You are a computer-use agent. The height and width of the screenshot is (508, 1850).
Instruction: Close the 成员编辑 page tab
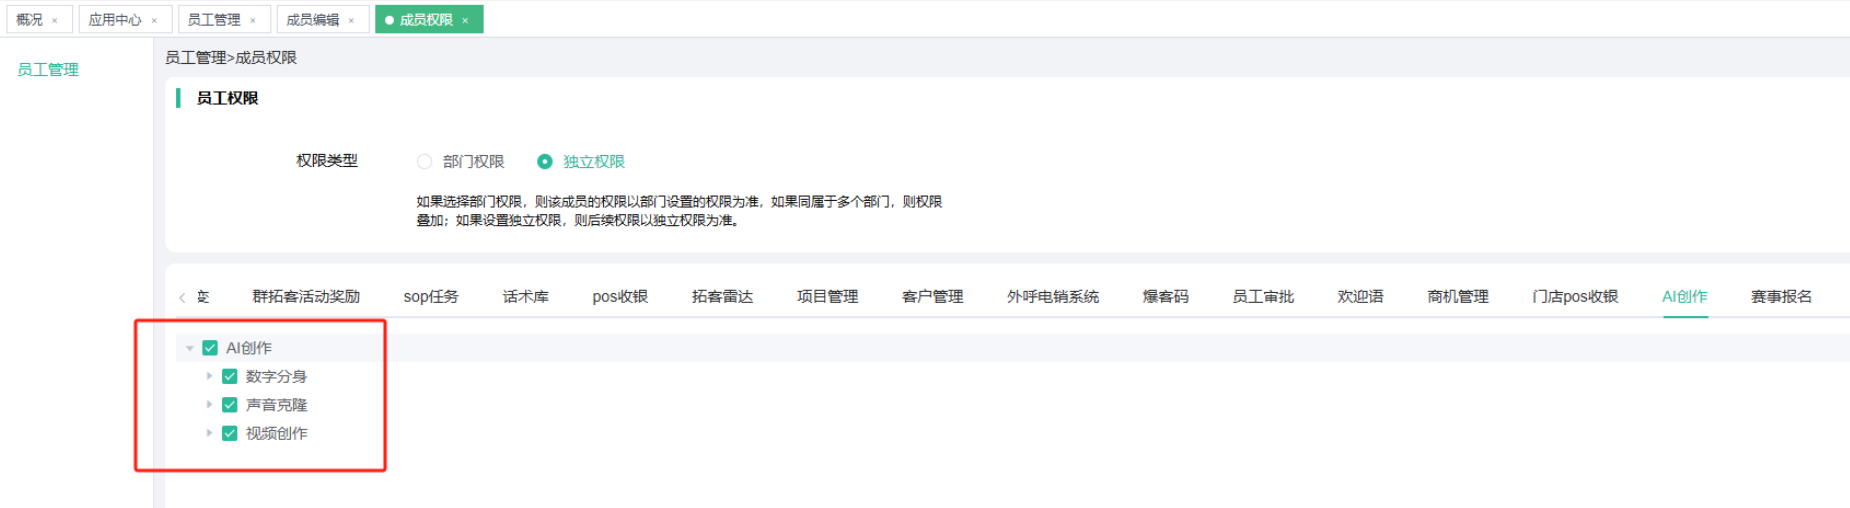(x=351, y=21)
